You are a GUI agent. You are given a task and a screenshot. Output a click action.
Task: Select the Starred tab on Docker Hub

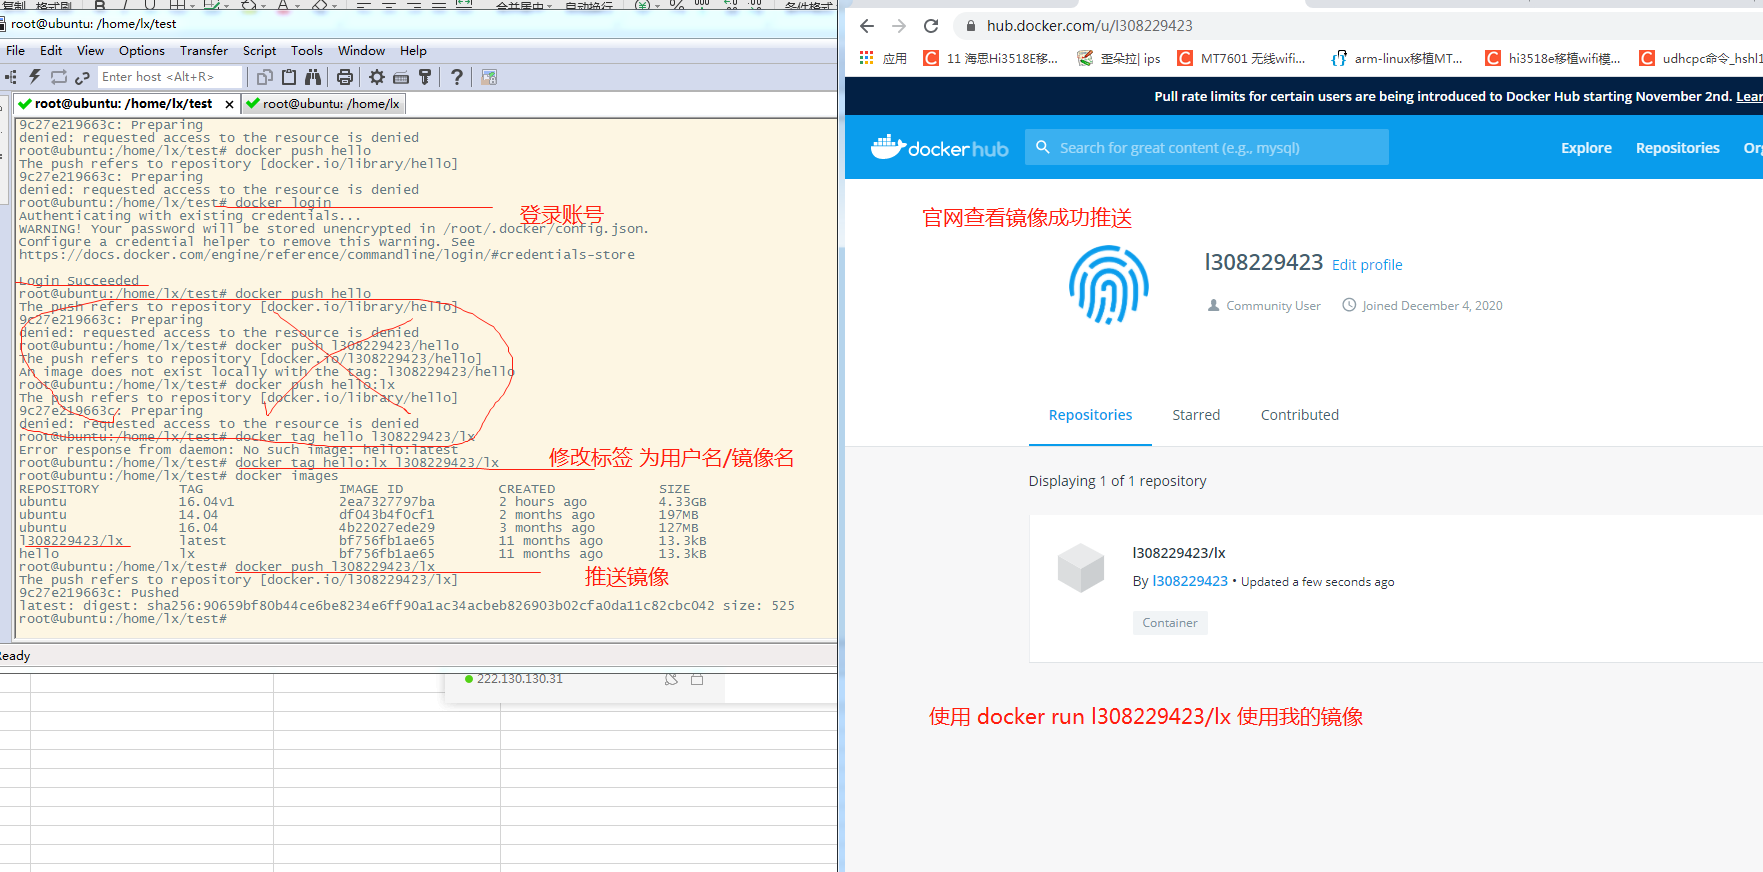(1196, 415)
